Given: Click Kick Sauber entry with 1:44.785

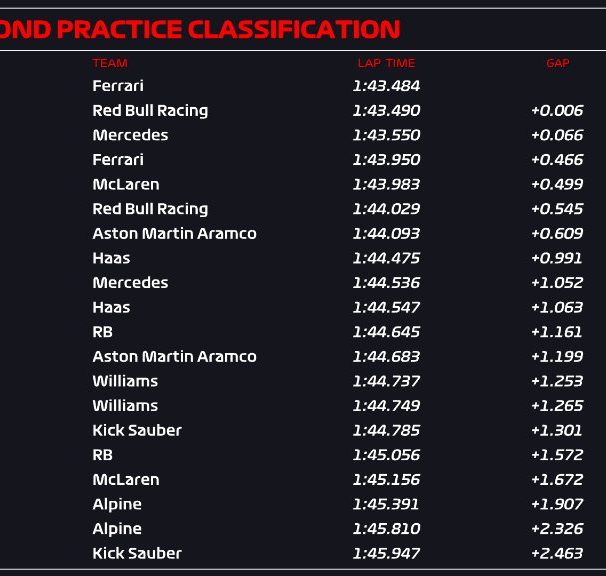Looking at the screenshot, I should coord(137,431).
